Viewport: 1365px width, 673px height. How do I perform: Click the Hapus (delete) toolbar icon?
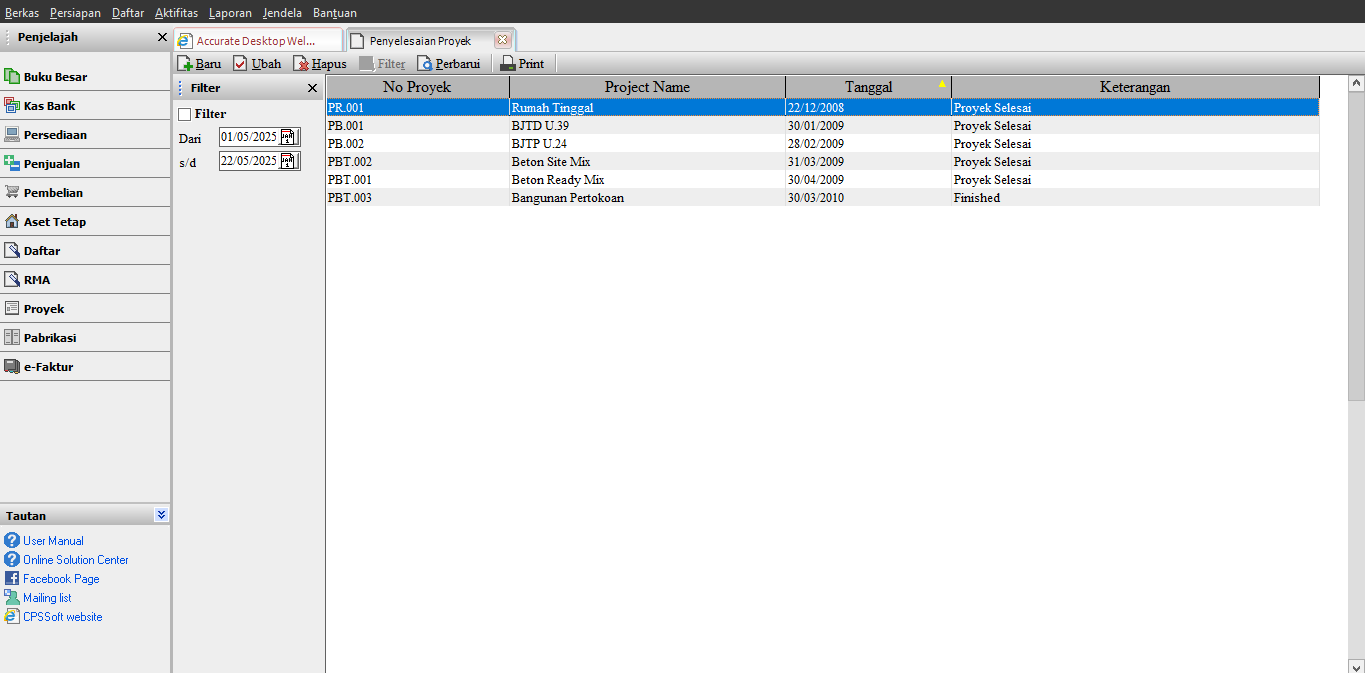(301, 64)
